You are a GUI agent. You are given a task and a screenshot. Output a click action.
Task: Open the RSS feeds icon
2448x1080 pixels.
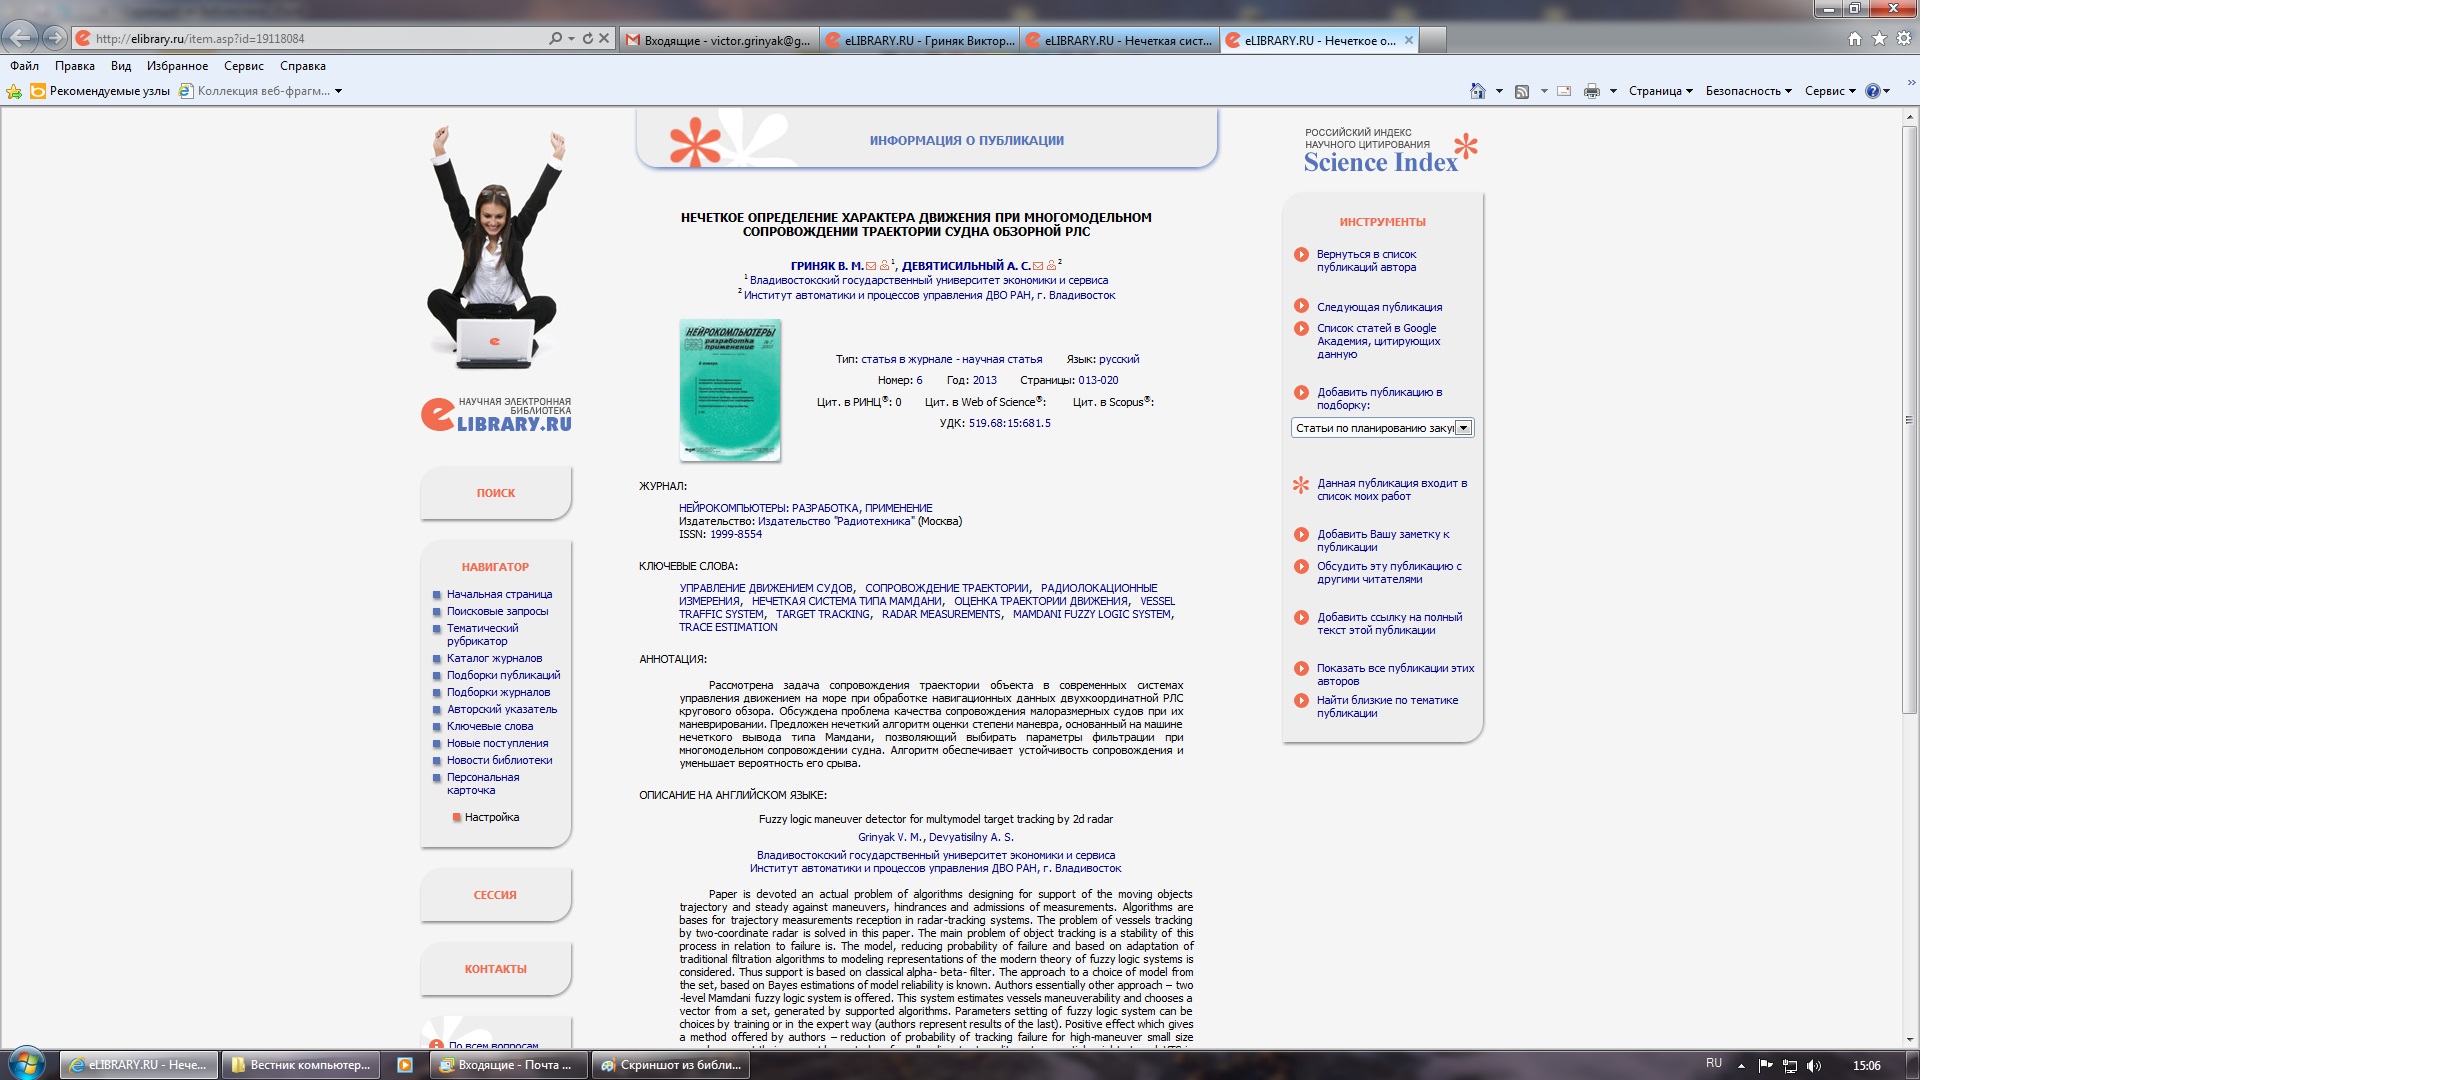[1521, 91]
